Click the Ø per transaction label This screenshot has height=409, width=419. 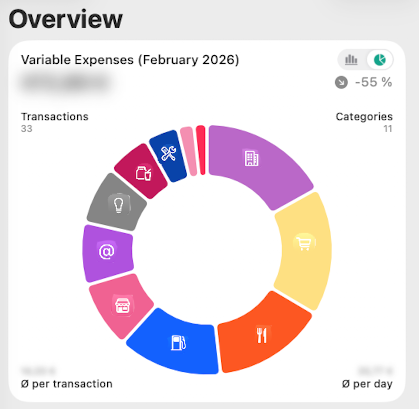[x=67, y=384]
